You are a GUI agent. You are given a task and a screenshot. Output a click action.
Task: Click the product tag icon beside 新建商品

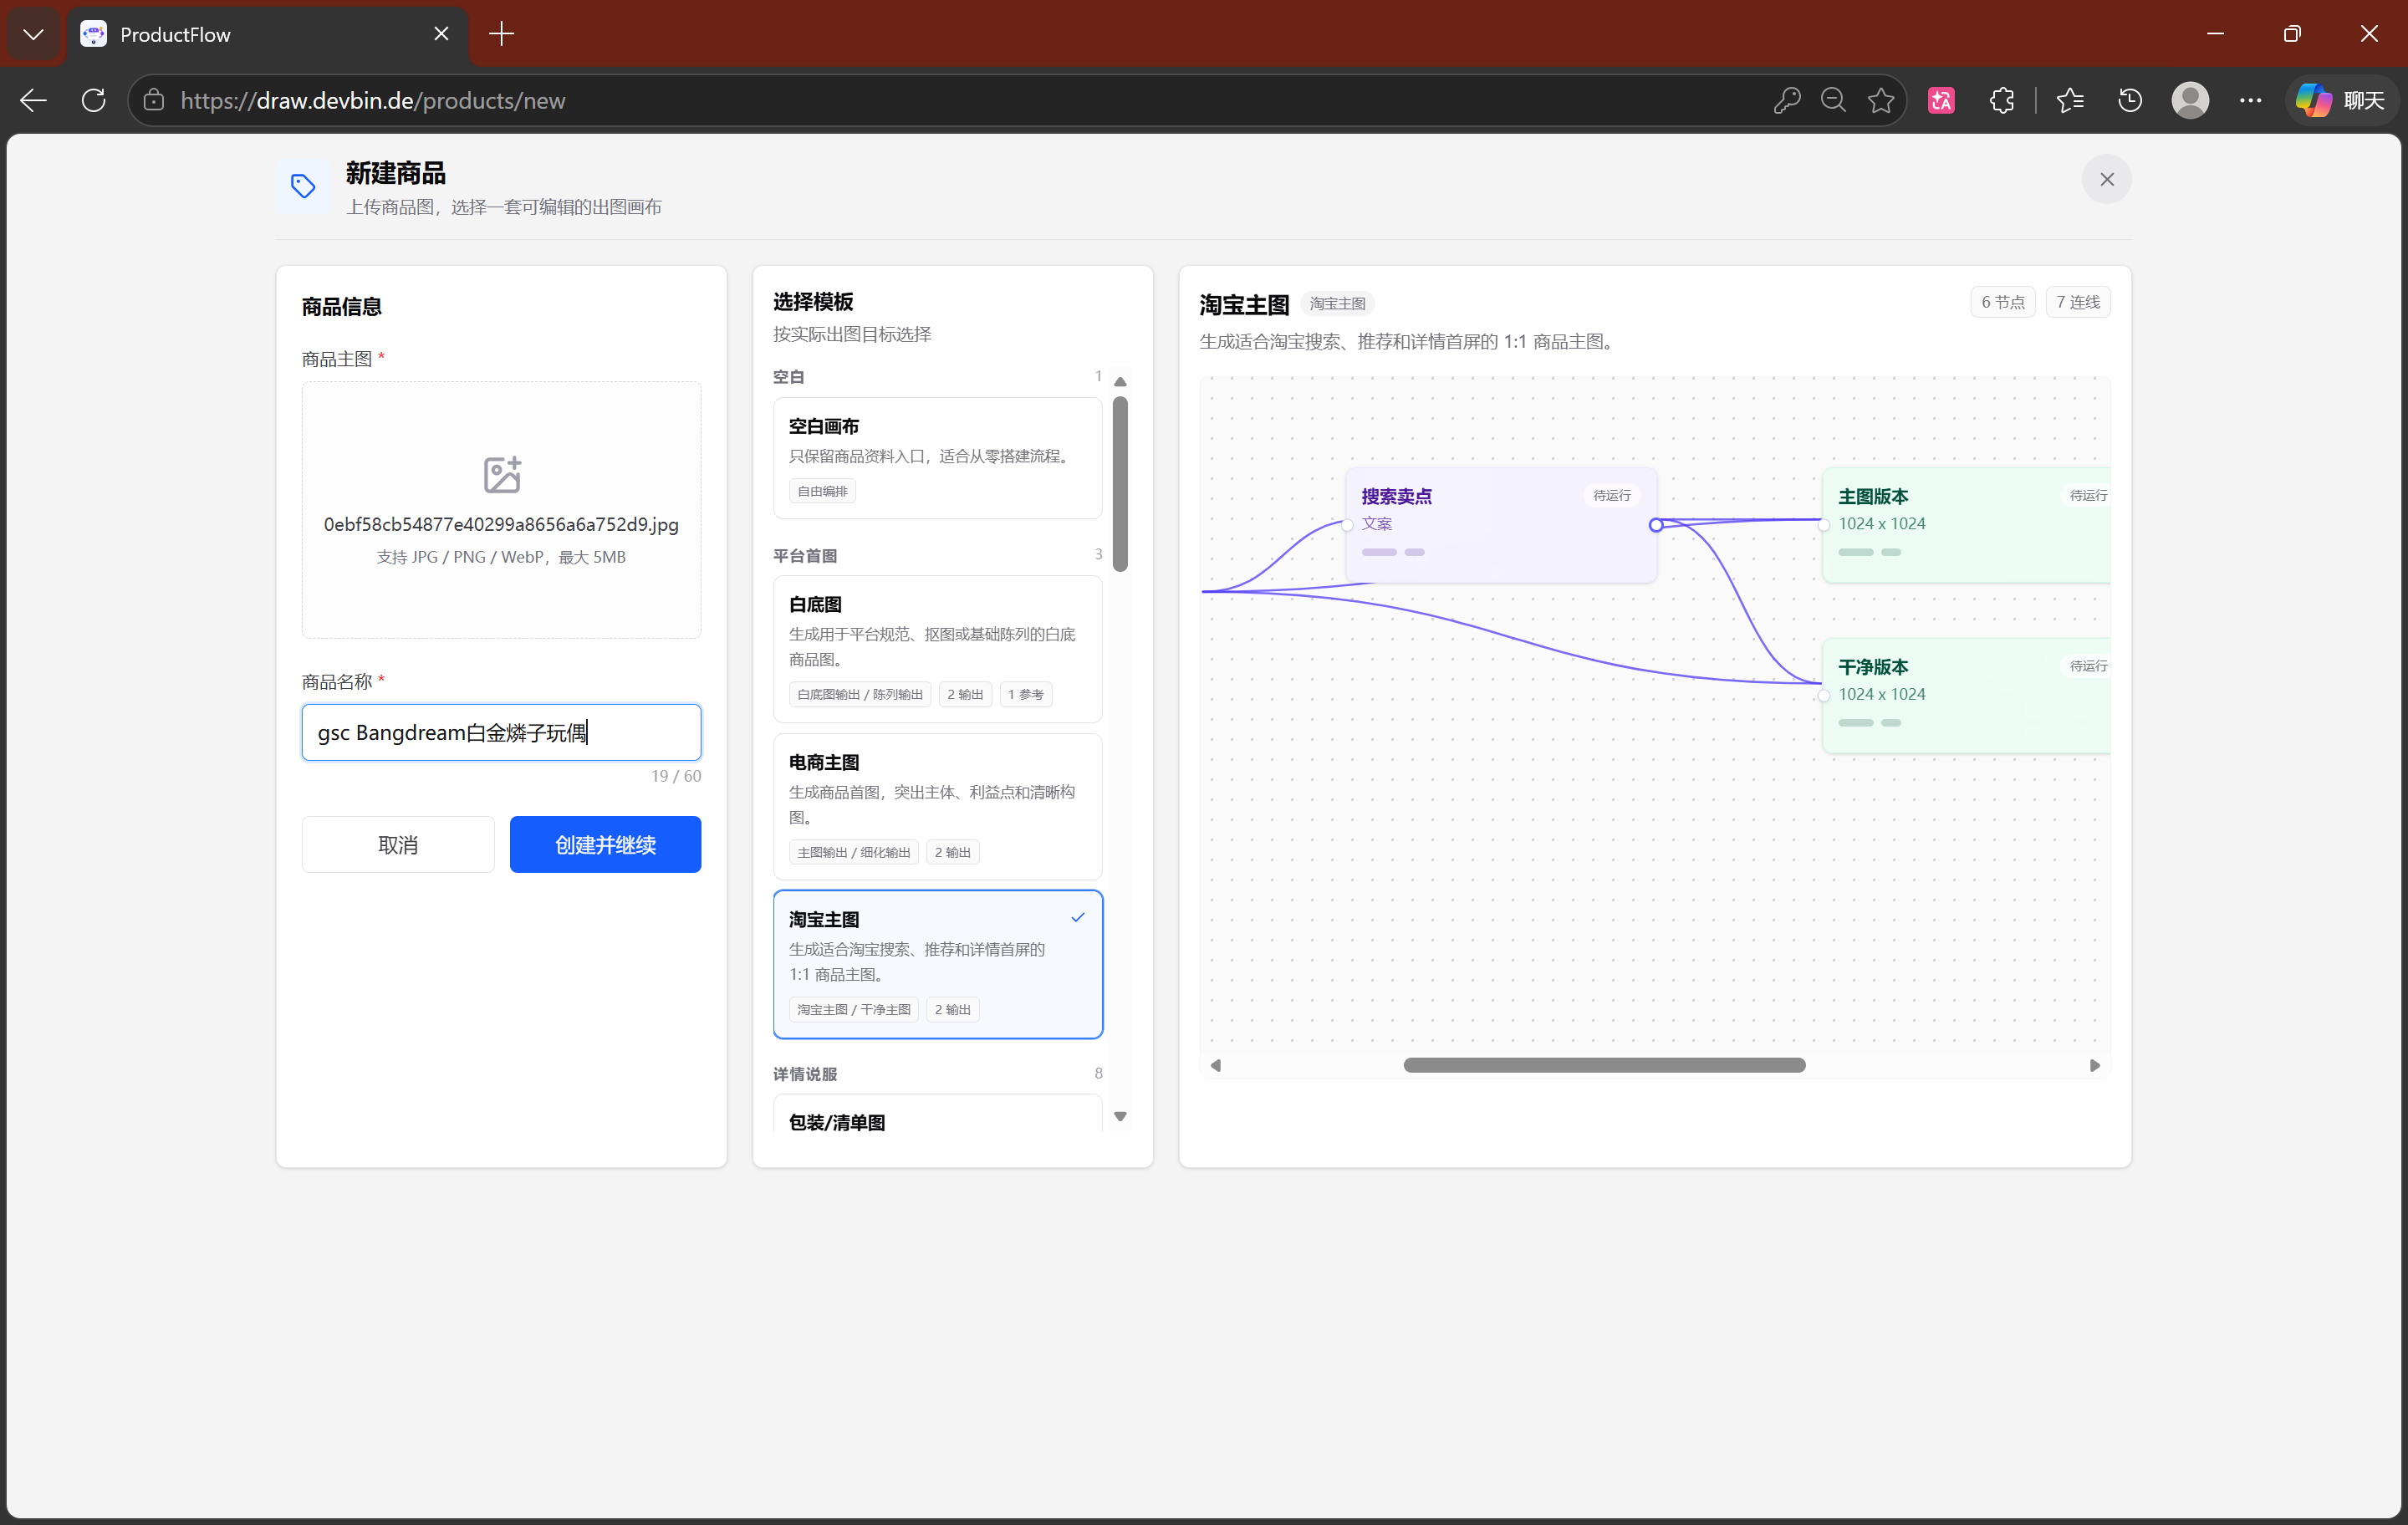(303, 186)
